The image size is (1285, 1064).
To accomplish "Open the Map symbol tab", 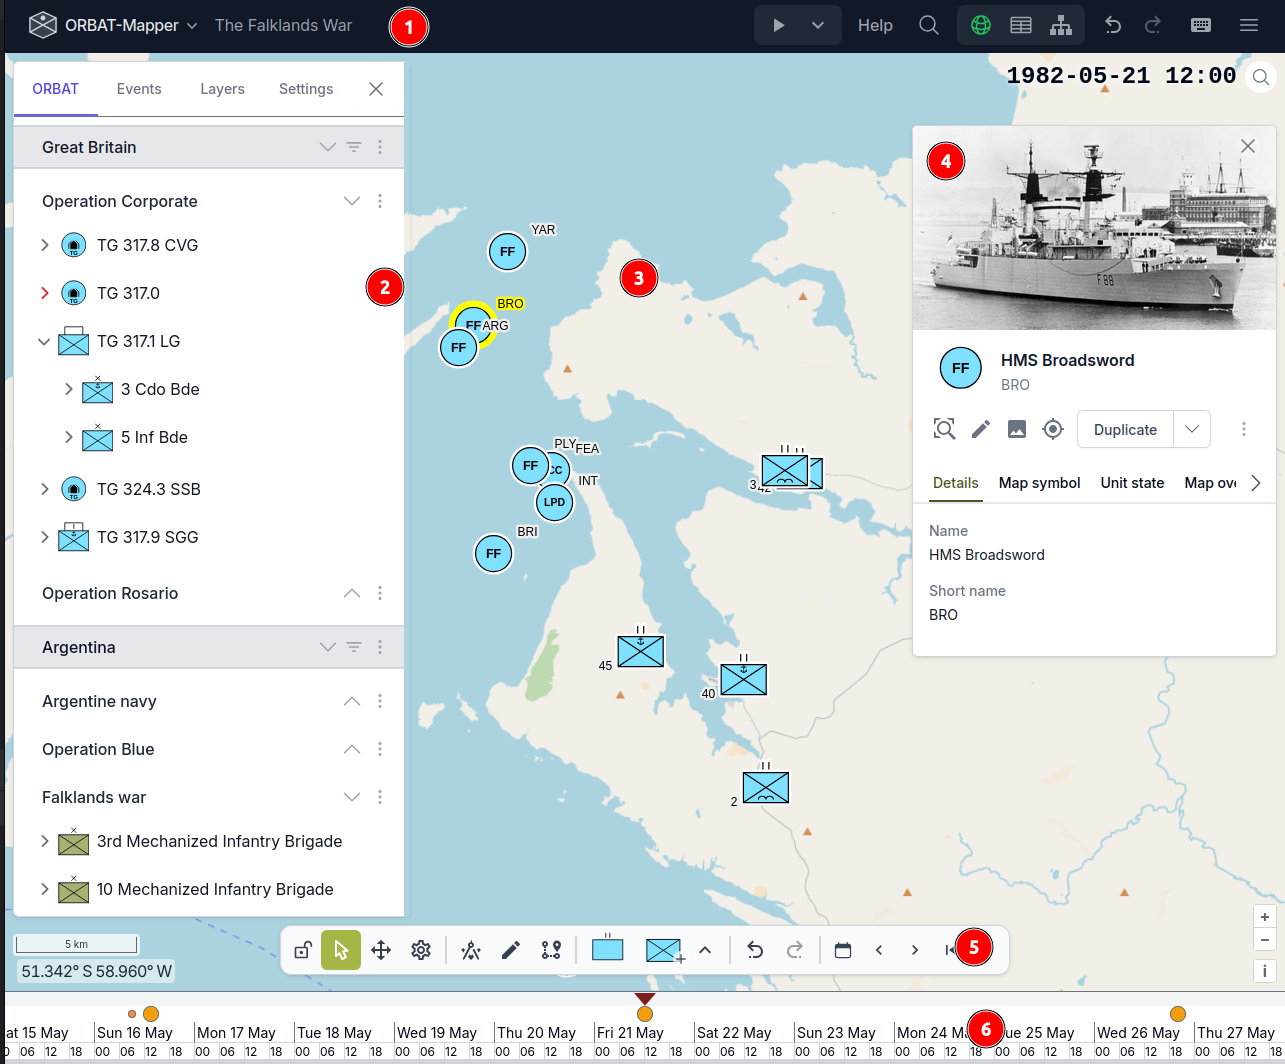I will 1039,483.
